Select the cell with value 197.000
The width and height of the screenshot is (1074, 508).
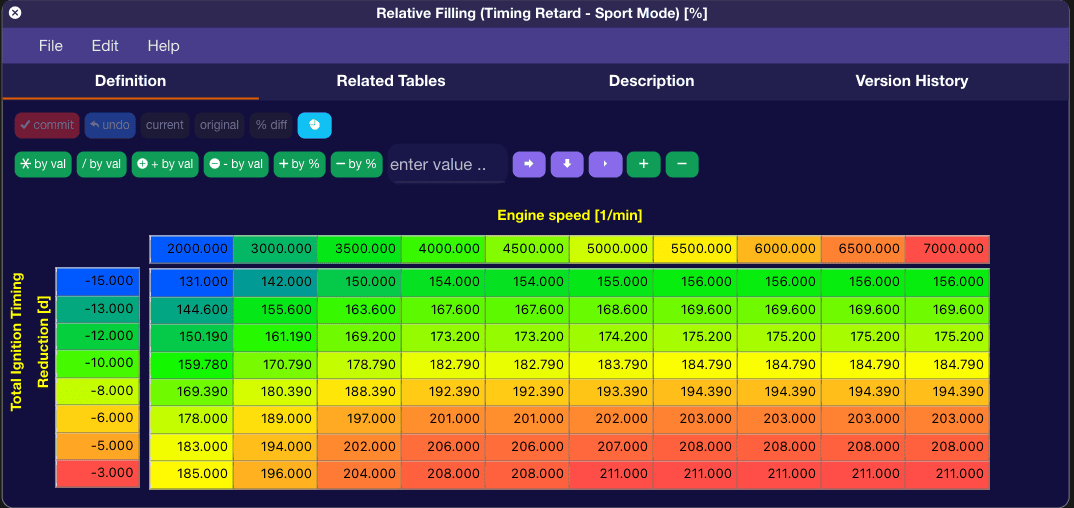(360, 419)
